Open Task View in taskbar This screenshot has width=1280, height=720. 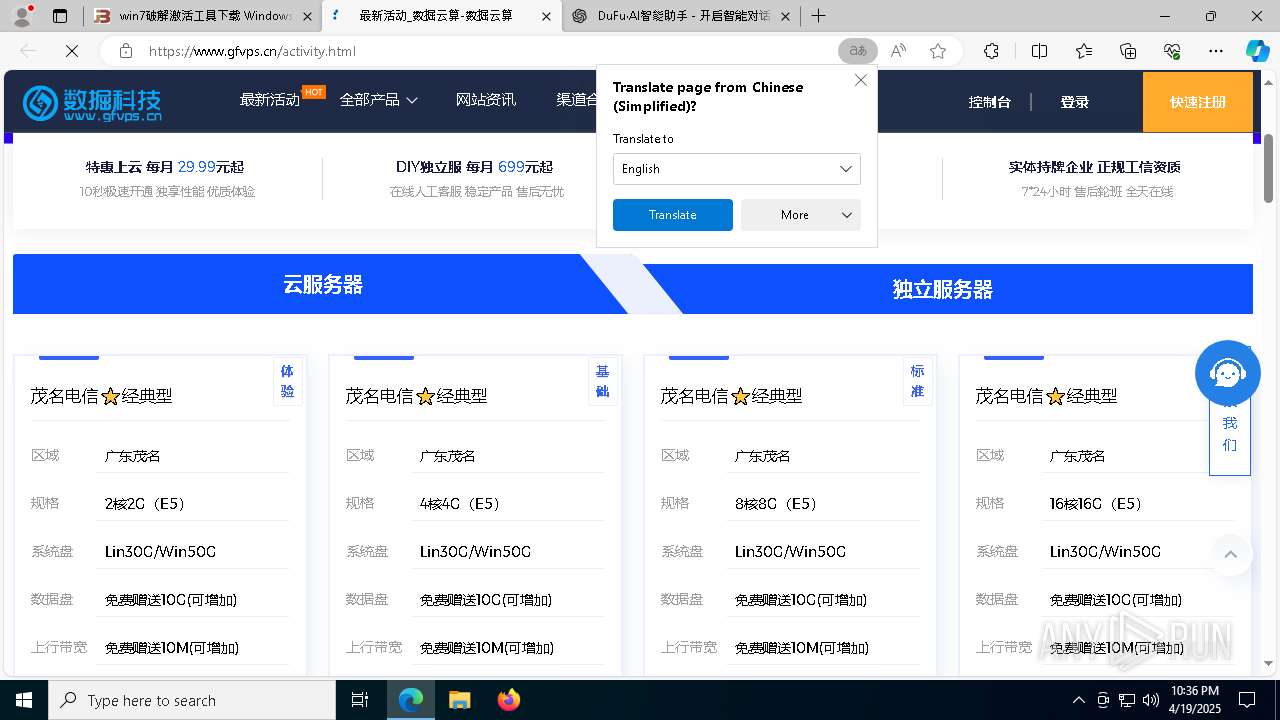tap(360, 700)
